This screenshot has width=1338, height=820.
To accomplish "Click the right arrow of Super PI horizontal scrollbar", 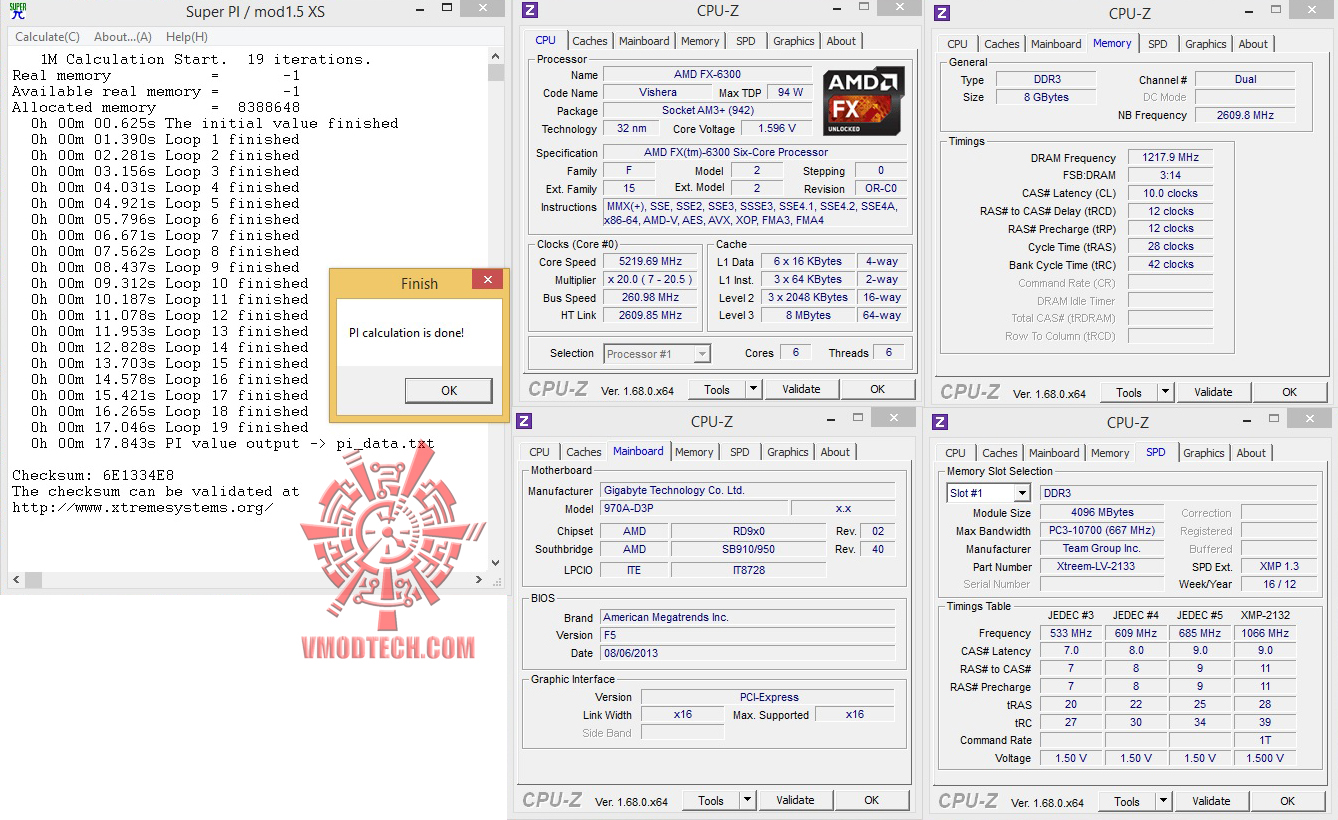I will coord(480,579).
